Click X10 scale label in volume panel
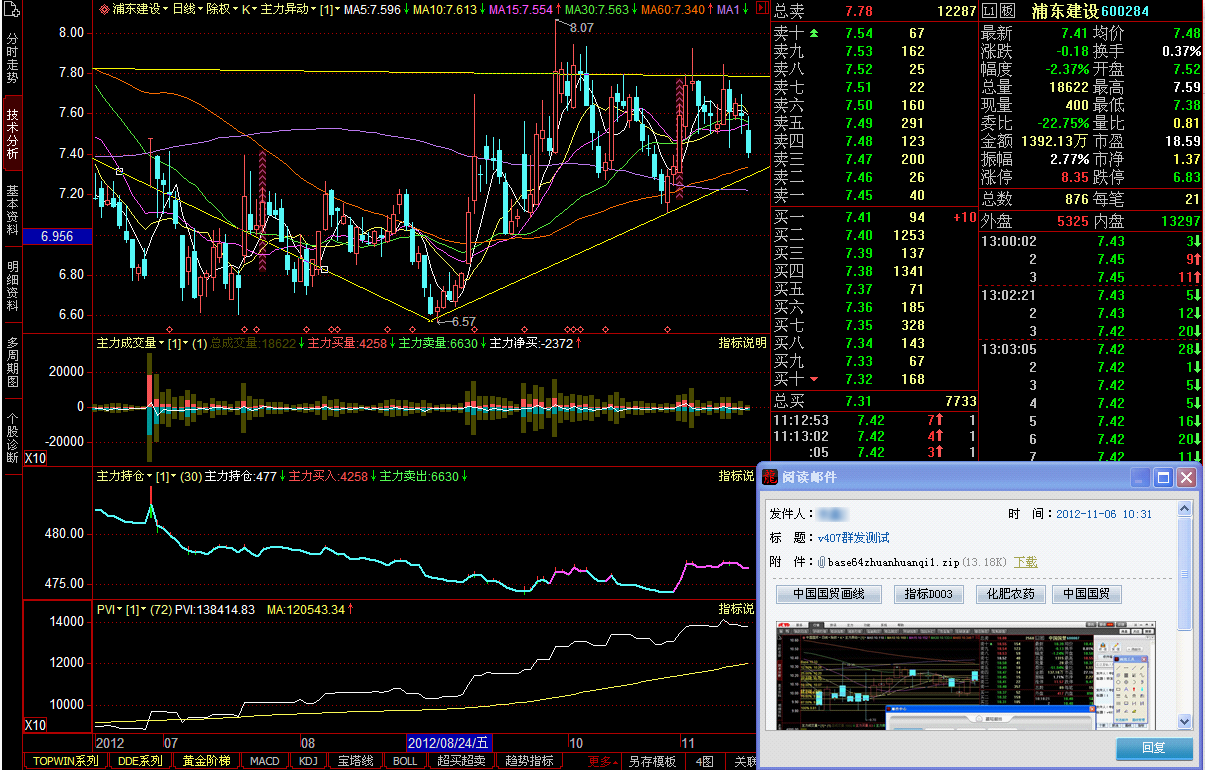The height and width of the screenshot is (771, 1206). click(35, 458)
